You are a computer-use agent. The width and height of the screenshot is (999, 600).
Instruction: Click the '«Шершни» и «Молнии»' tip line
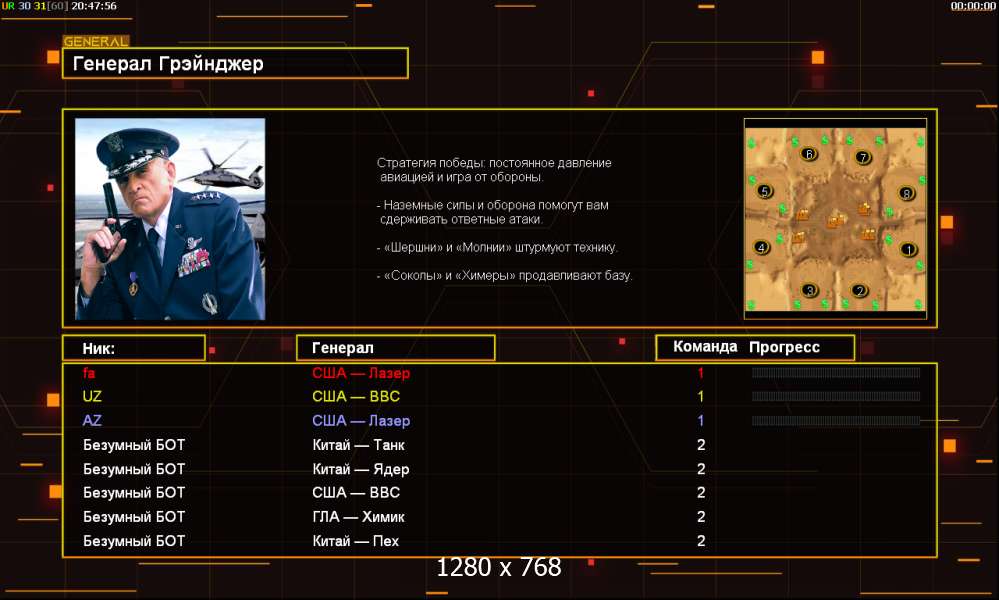coord(497,247)
